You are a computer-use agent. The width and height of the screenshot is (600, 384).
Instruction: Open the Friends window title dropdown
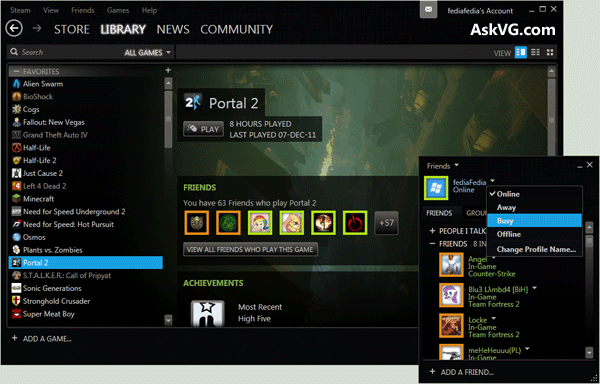pos(457,166)
